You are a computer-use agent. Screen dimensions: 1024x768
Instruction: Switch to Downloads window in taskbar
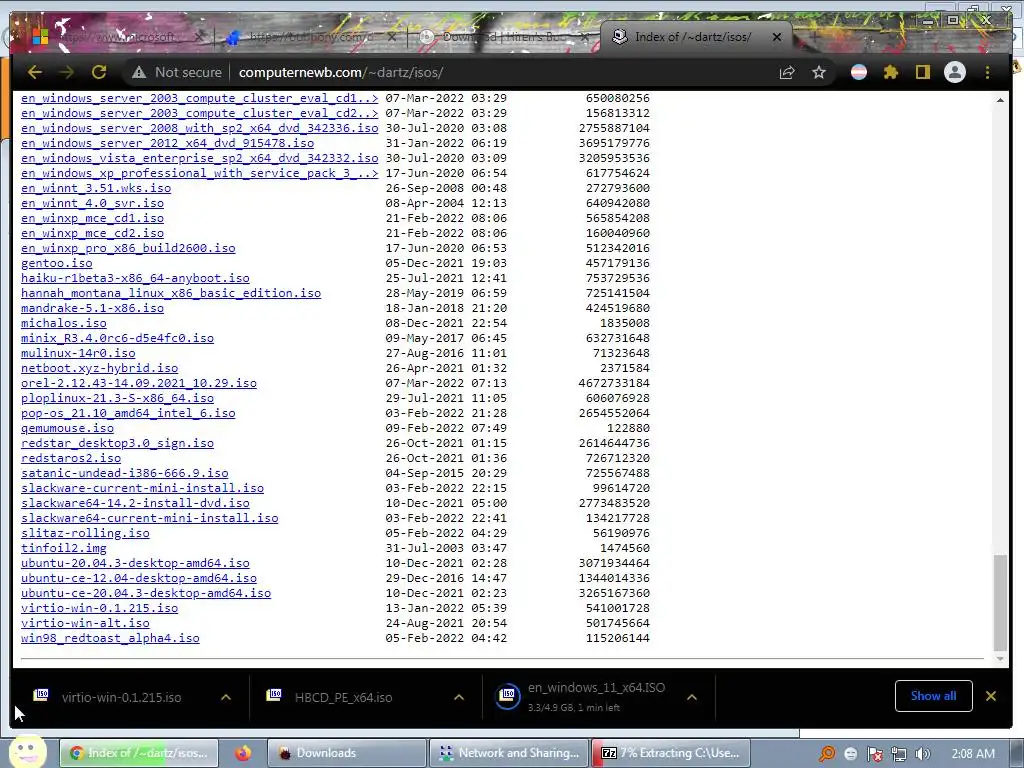pos(347,753)
